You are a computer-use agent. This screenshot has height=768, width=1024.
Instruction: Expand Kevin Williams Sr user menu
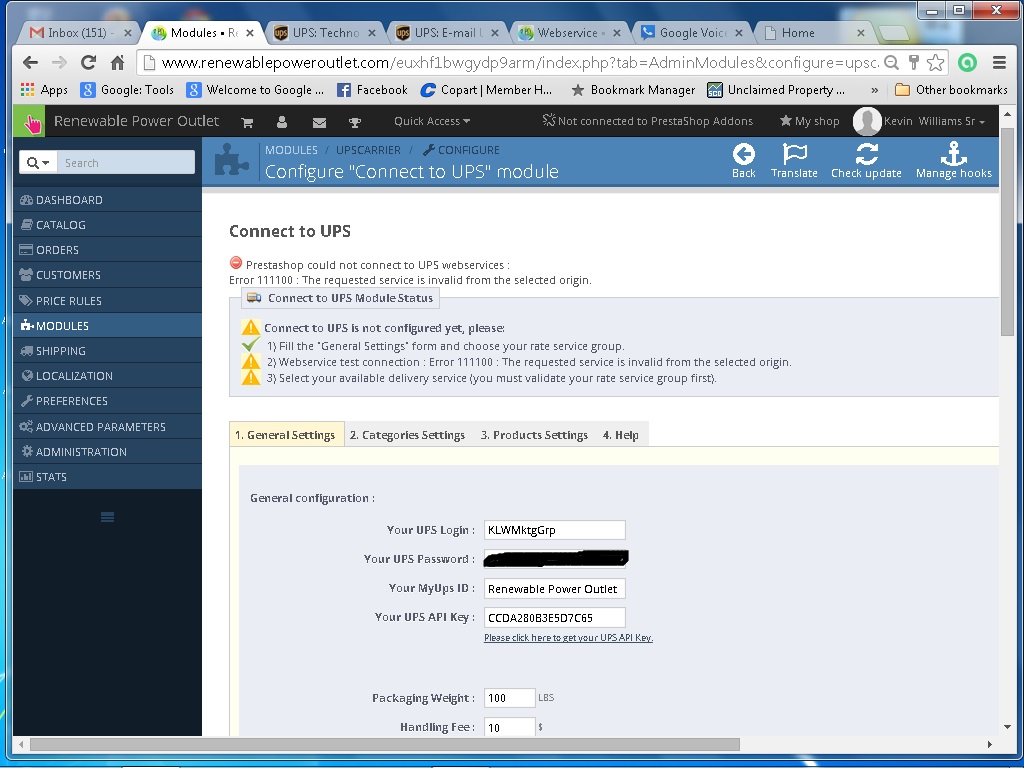[934, 121]
